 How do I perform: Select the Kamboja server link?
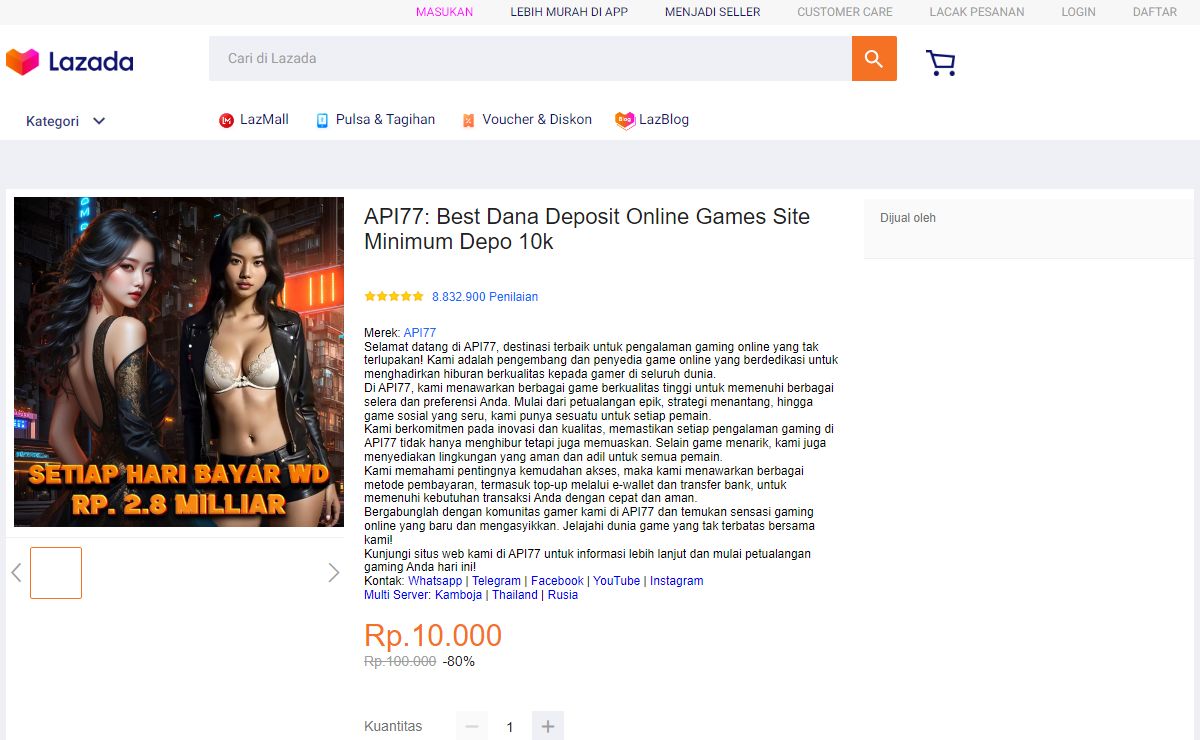(x=458, y=595)
